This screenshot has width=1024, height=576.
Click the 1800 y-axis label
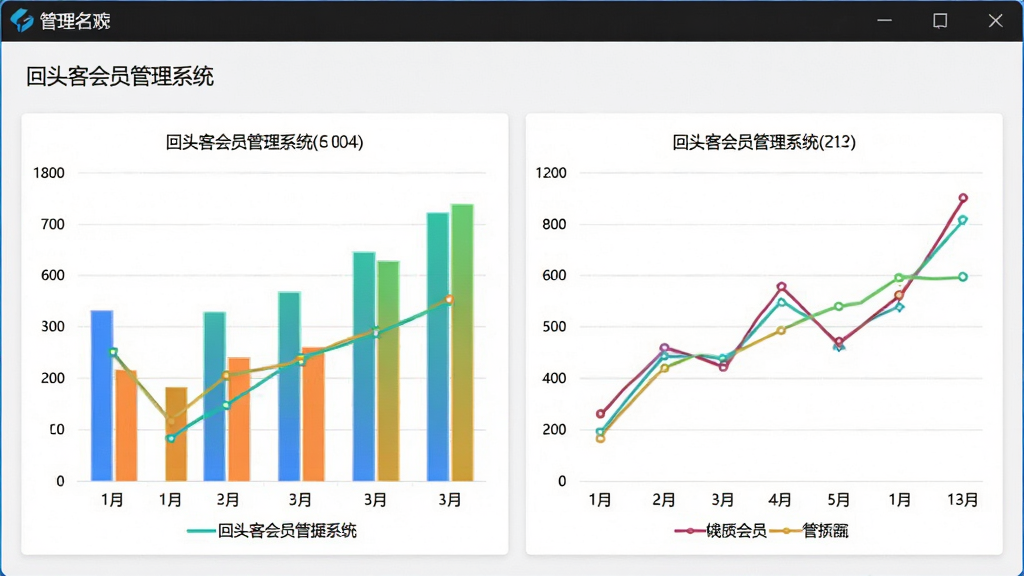coord(49,173)
